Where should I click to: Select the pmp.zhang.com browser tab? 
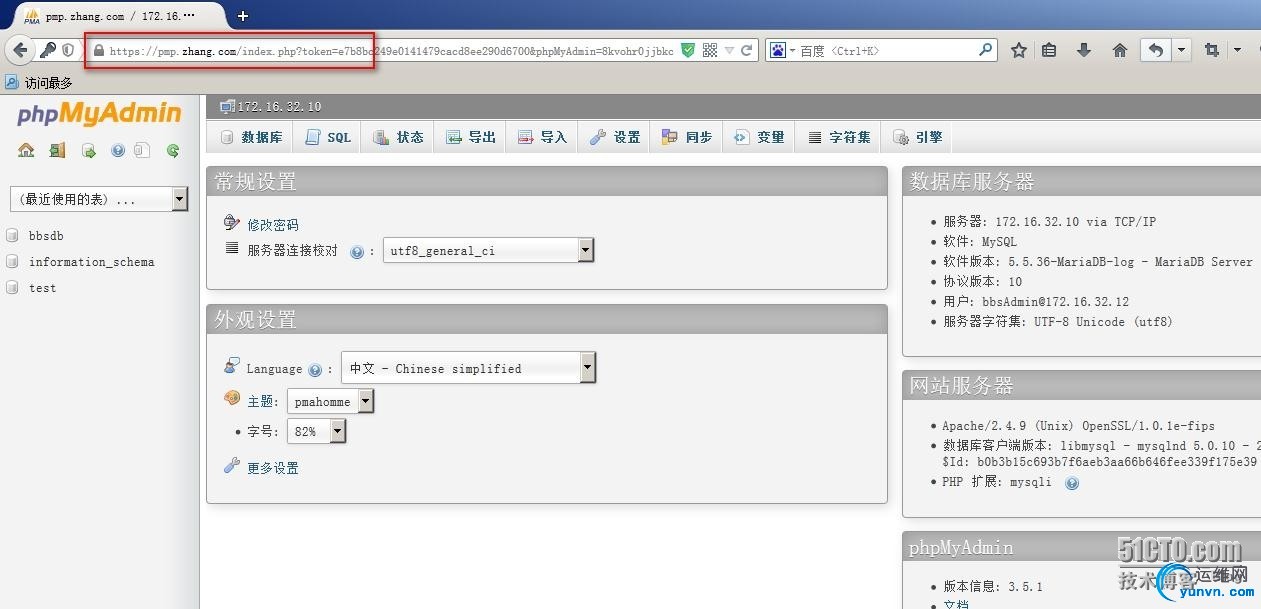pyautogui.click(x=118, y=16)
